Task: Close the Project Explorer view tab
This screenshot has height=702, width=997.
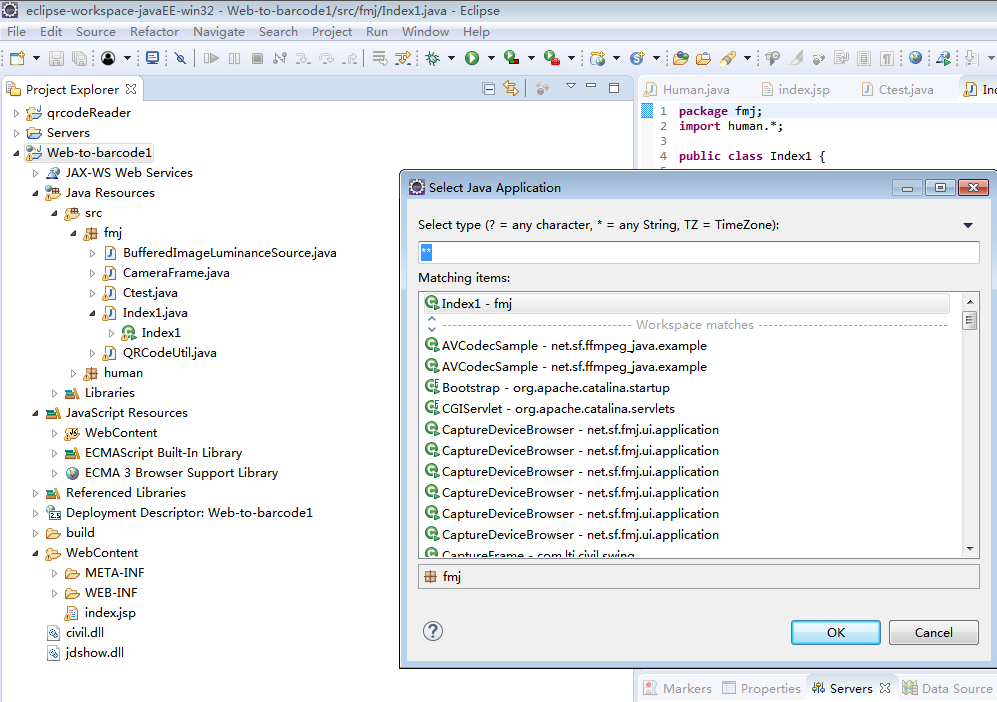Action: click(x=131, y=89)
